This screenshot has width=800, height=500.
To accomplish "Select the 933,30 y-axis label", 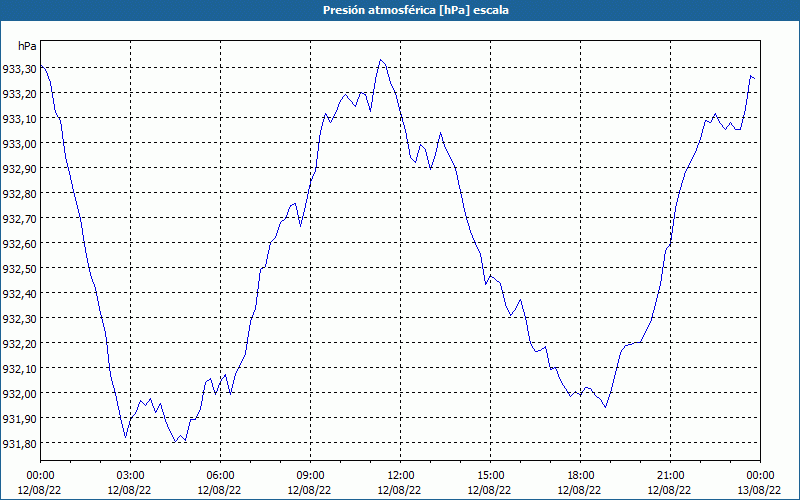I will (19, 68).
